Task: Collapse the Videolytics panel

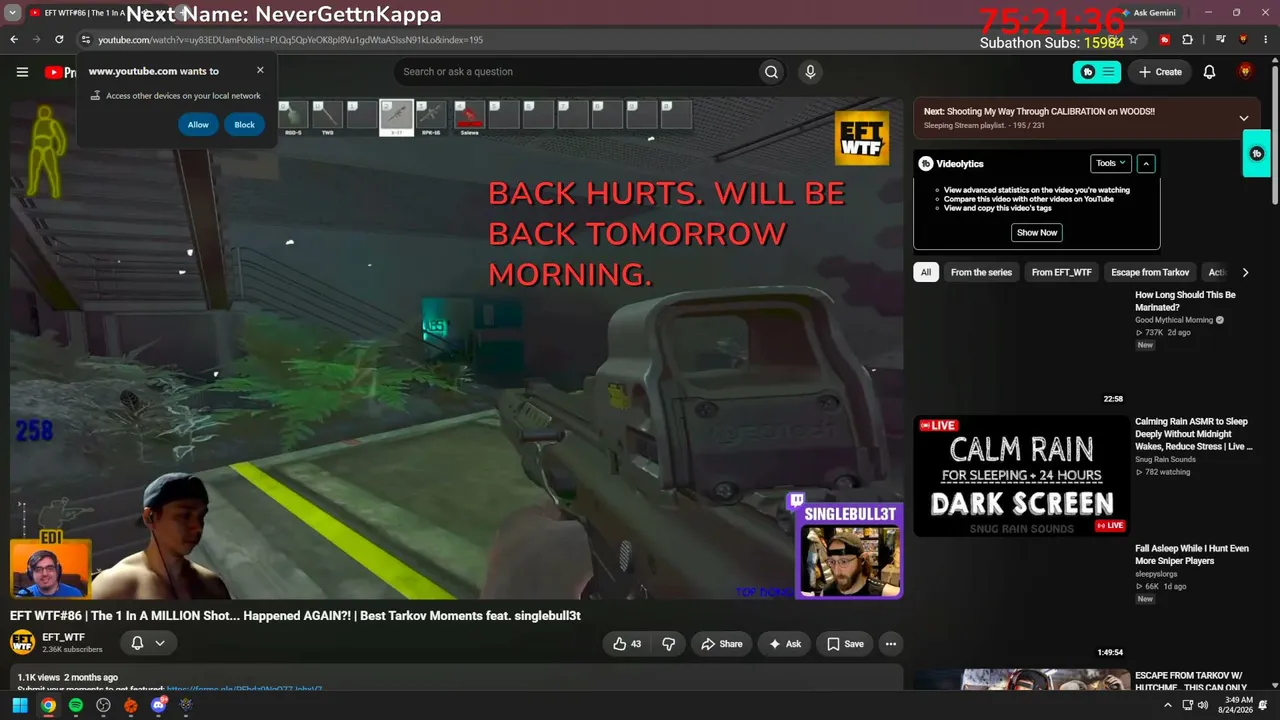Action: point(1146,163)
